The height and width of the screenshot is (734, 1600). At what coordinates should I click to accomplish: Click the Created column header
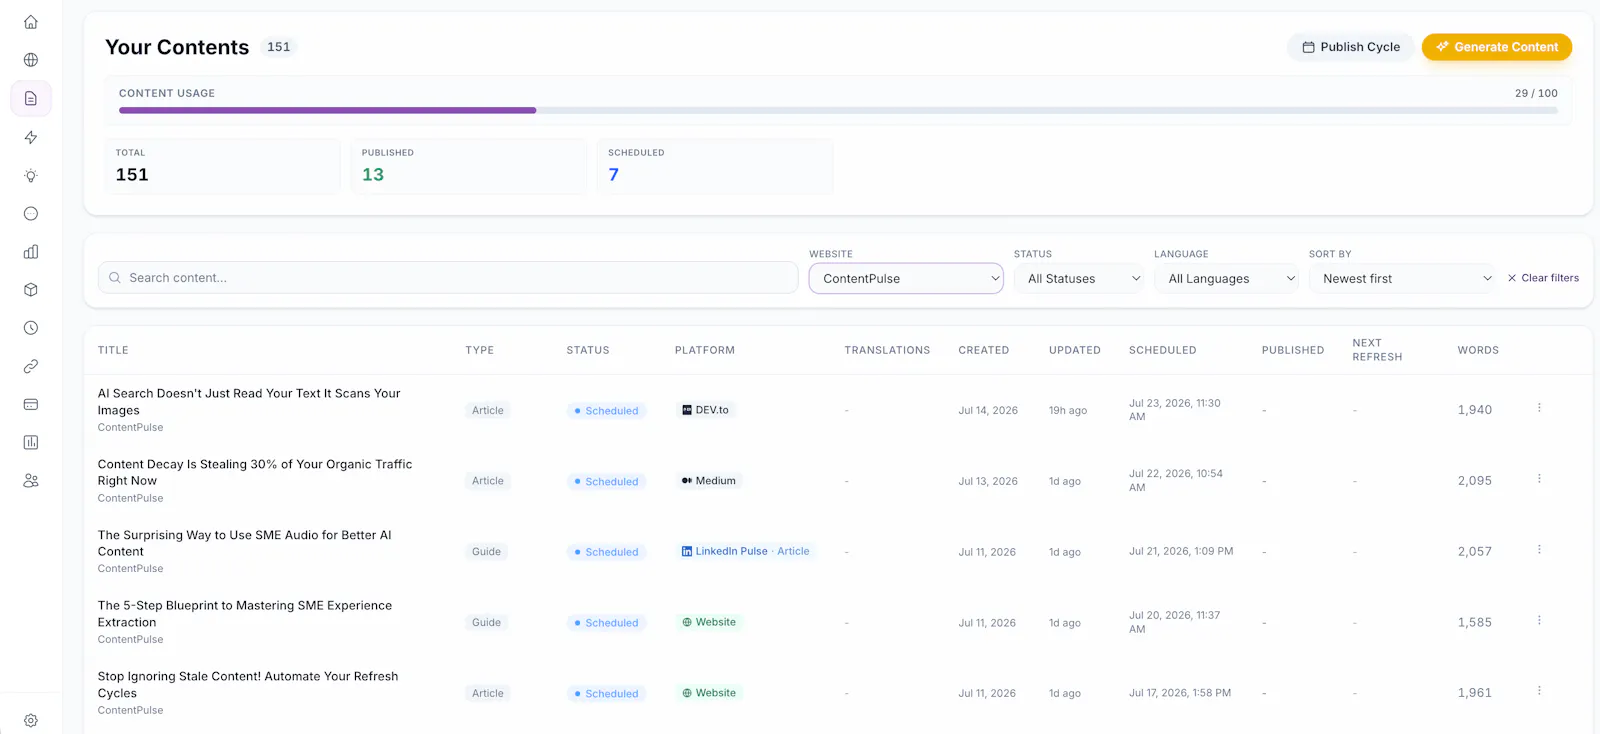pyautogui.click(x=984, y=350)
